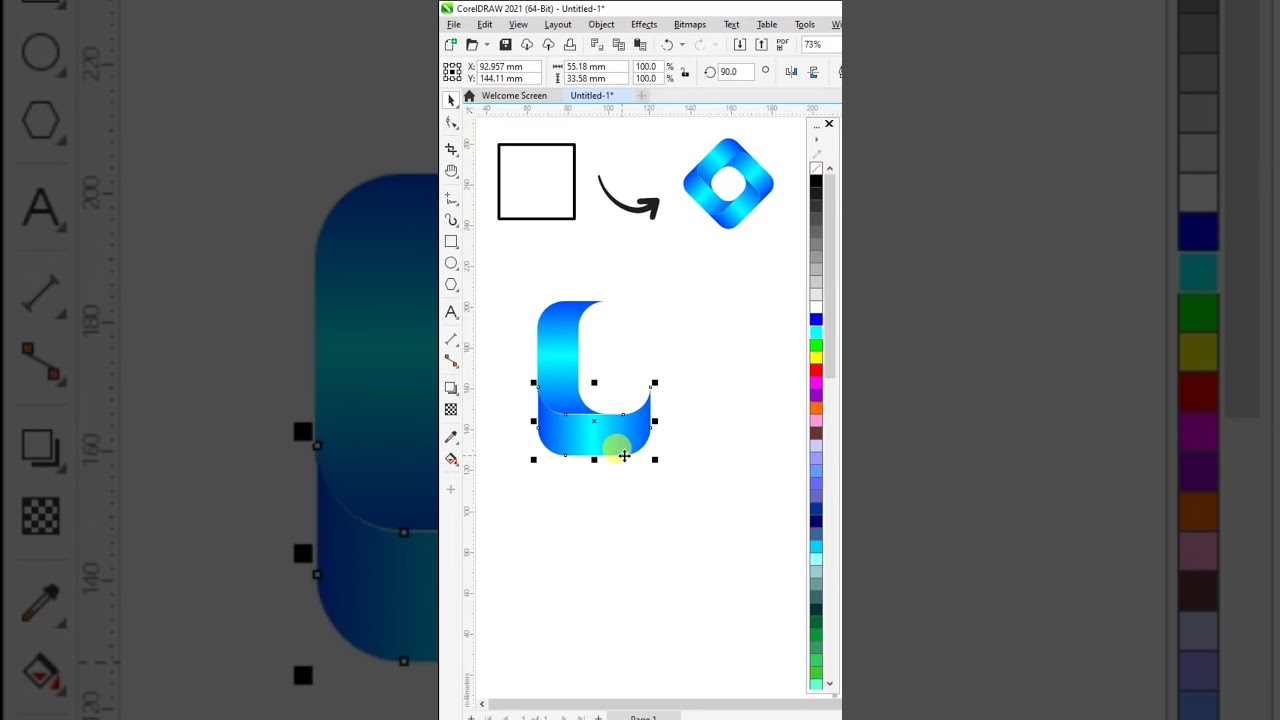This screenshot has width=1280, height=720.
Task: Select the Shape tool
Action: (x=451, y=122)
